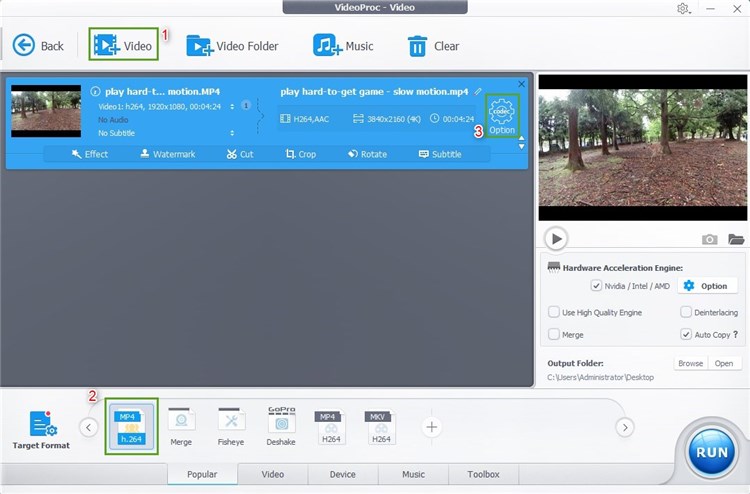This screenshot has width=750, height=494.
Task: Clear the file list with trash icon
Action: click(433, 46)
